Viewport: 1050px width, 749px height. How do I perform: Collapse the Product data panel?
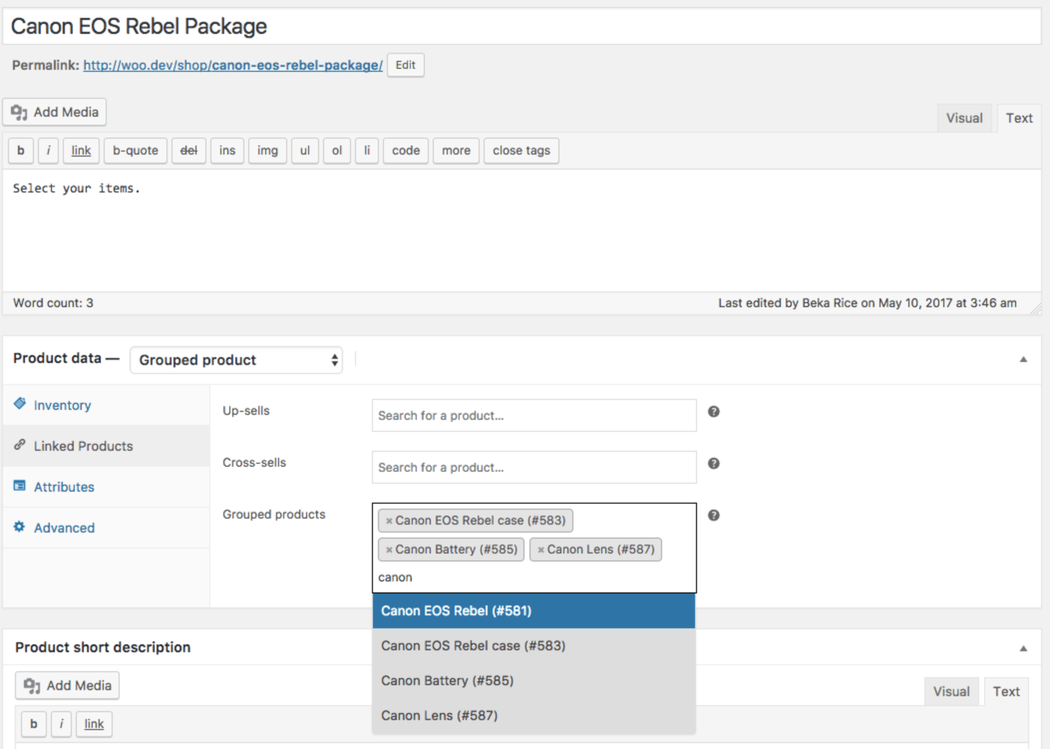(x=1023, y=360)
